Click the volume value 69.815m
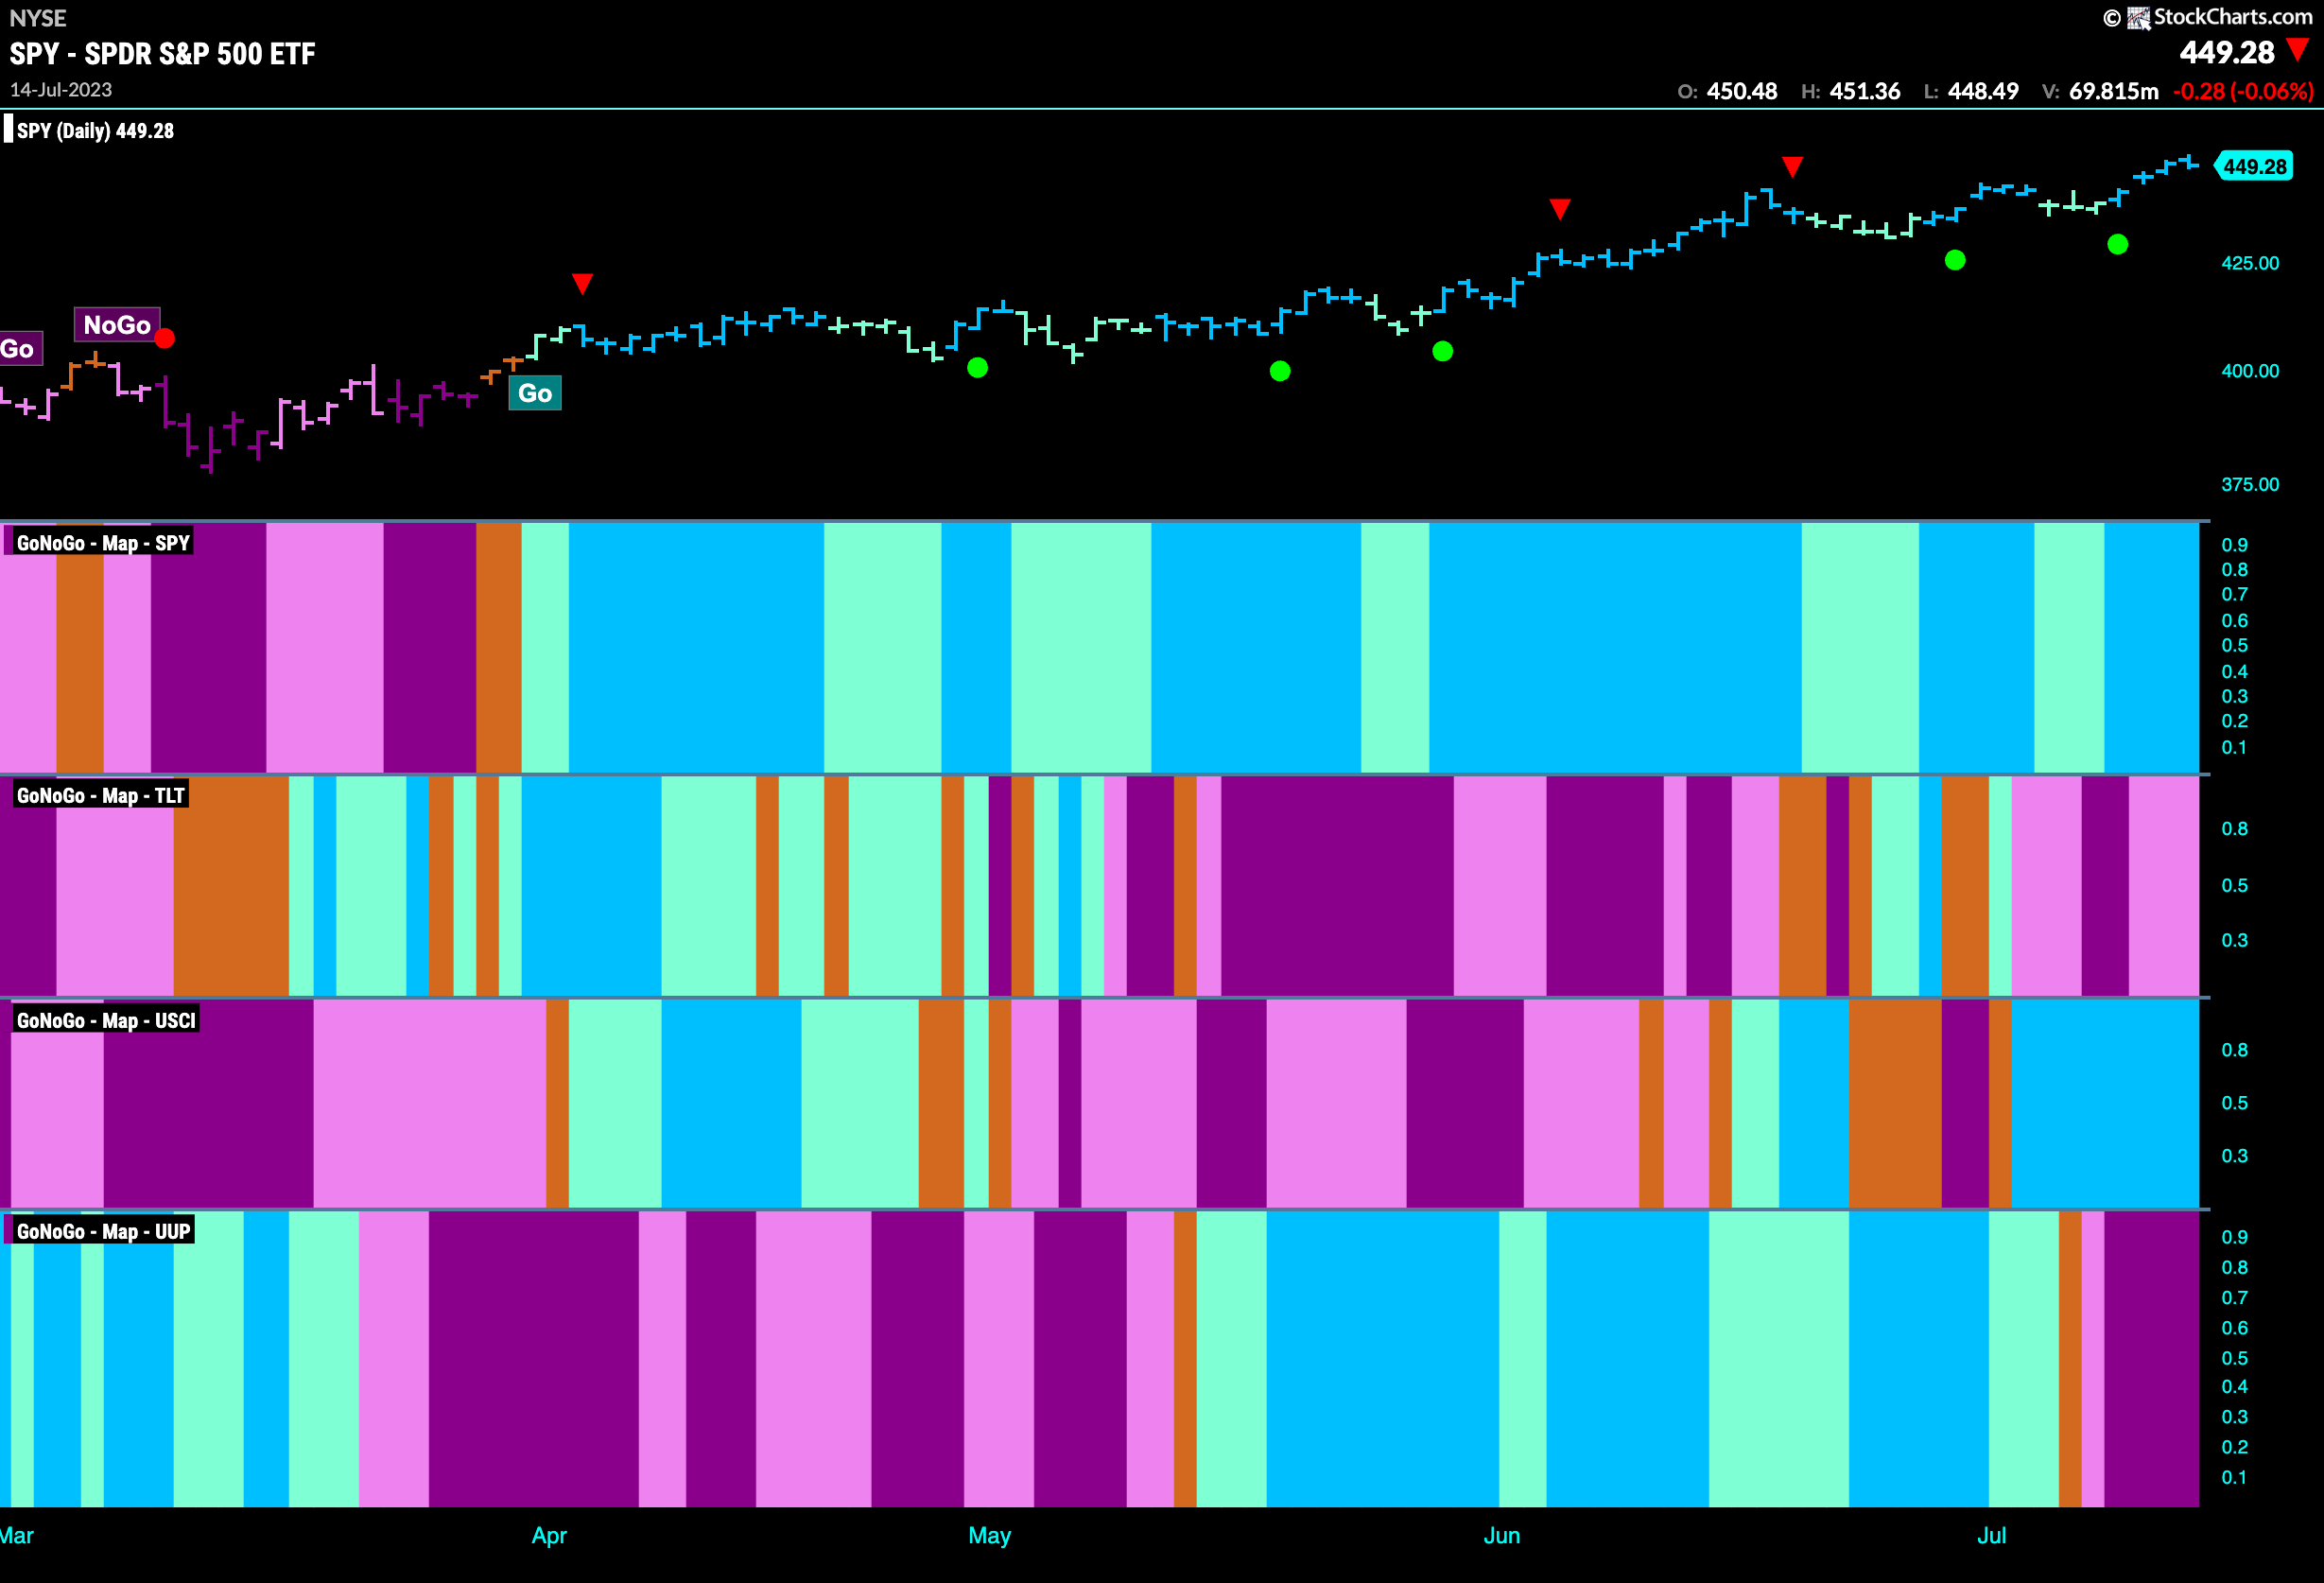The width and height of the screenshot is (2324, 1583). (2113, 91)
